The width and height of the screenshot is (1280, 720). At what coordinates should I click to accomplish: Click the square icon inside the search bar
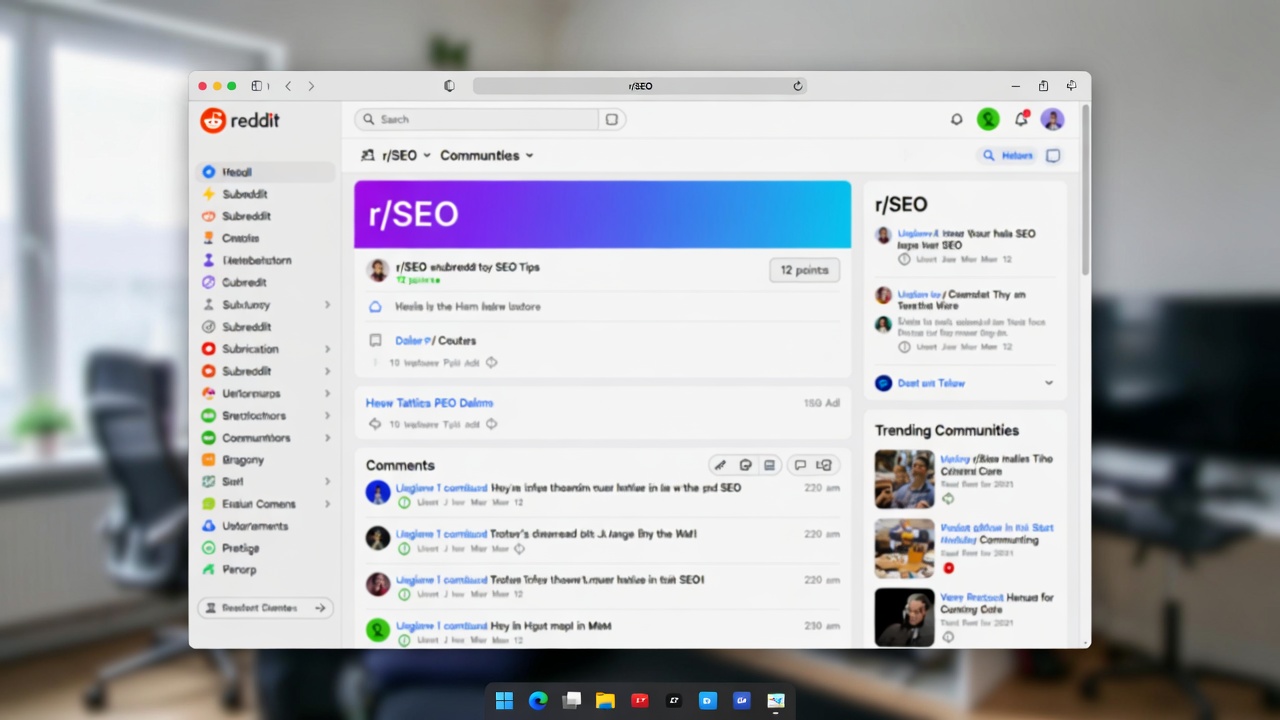click(x=612, y=119)
